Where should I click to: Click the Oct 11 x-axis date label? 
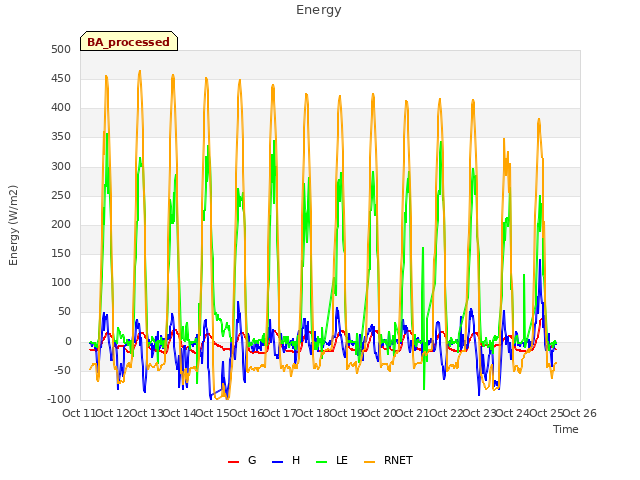pos(79,413)
